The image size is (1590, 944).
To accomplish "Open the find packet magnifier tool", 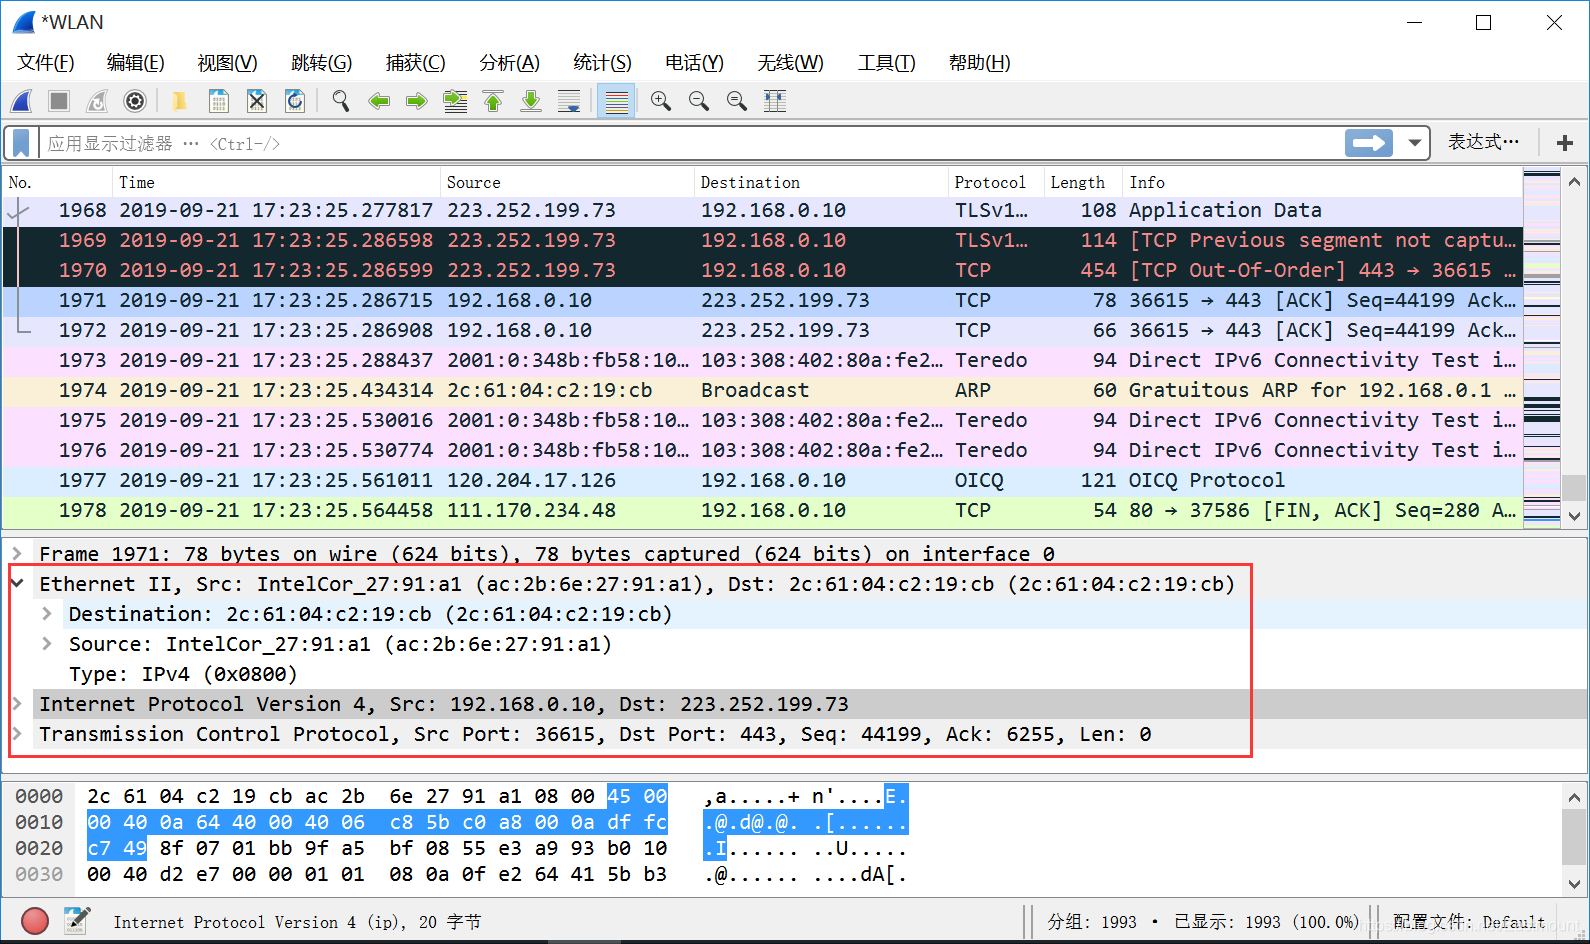I will (x=341, y=101).
